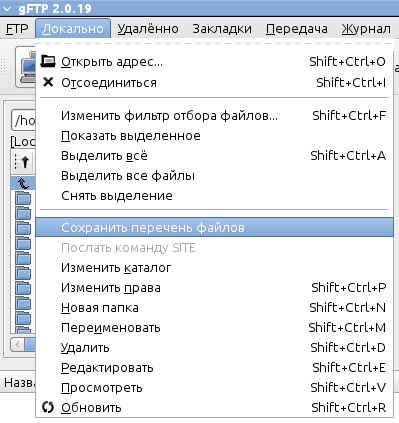Click the X disconnect icon in menu

[48, 82]
